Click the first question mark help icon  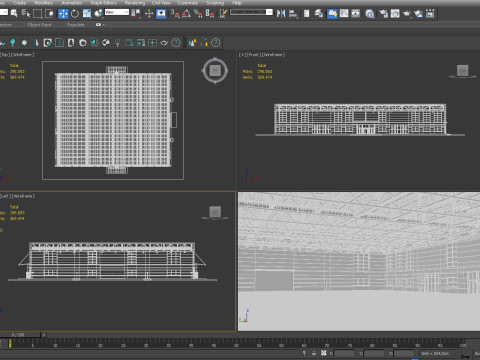[176, 43]
